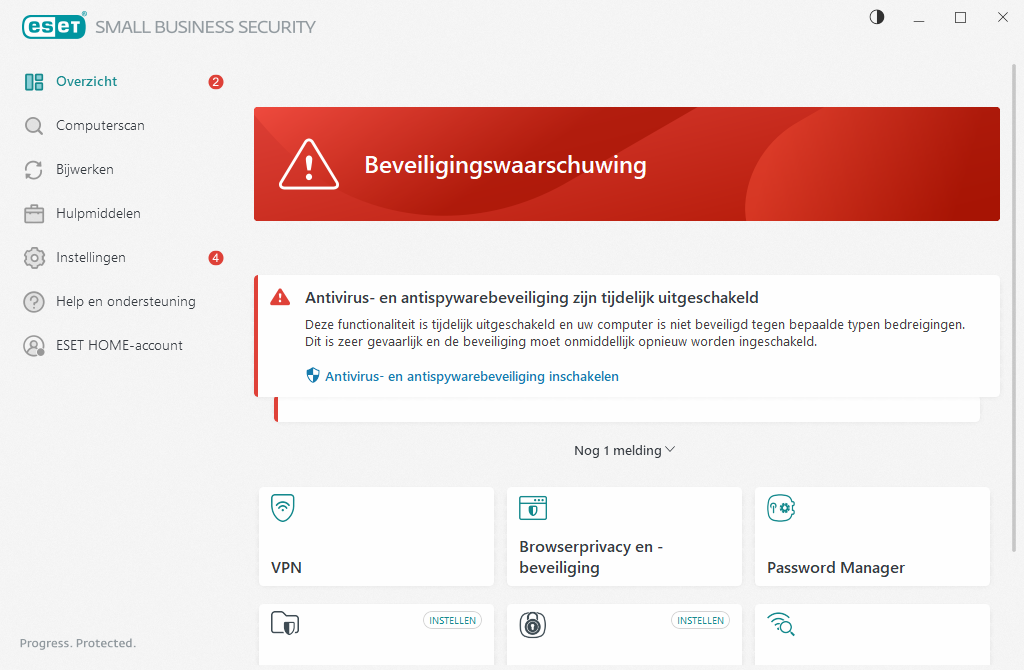Click the ESET logo
The width and height of the screenshot is (1024, 670).
(x=54, y=27)
